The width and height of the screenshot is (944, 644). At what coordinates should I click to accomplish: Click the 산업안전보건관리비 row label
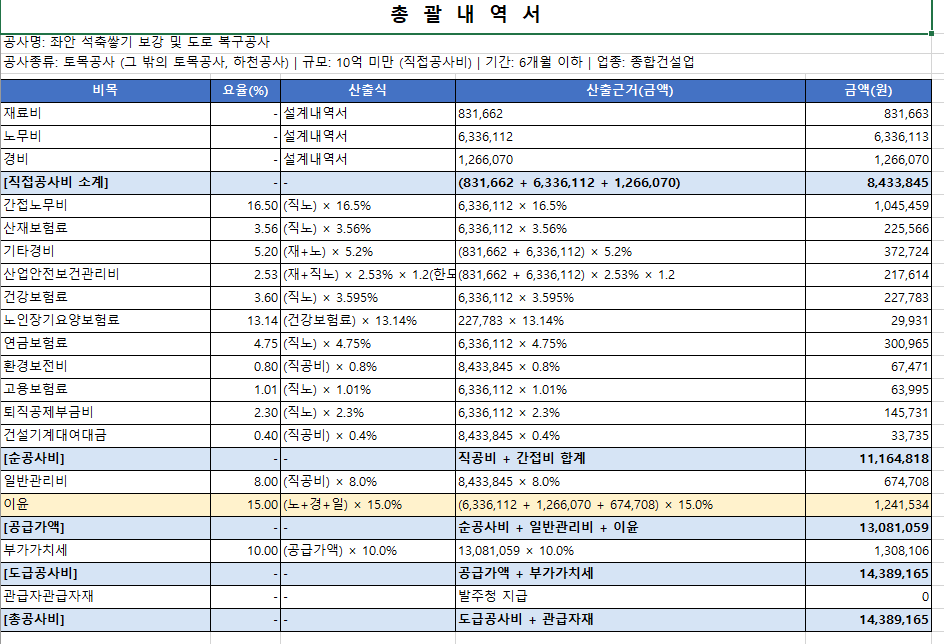pos(105,274)
